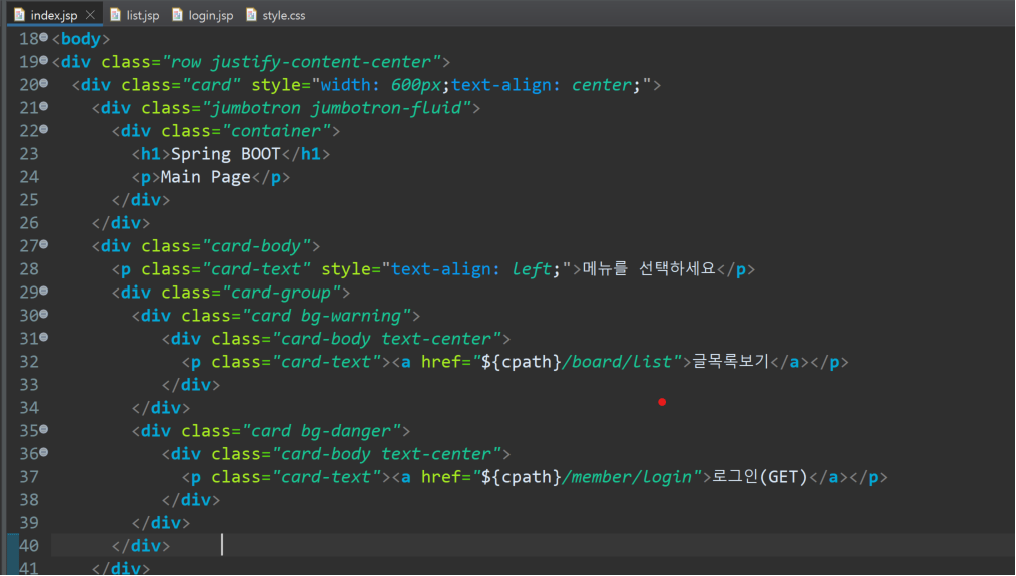Click the 'left' text-align value on line 28

click(x=531, y=269)
